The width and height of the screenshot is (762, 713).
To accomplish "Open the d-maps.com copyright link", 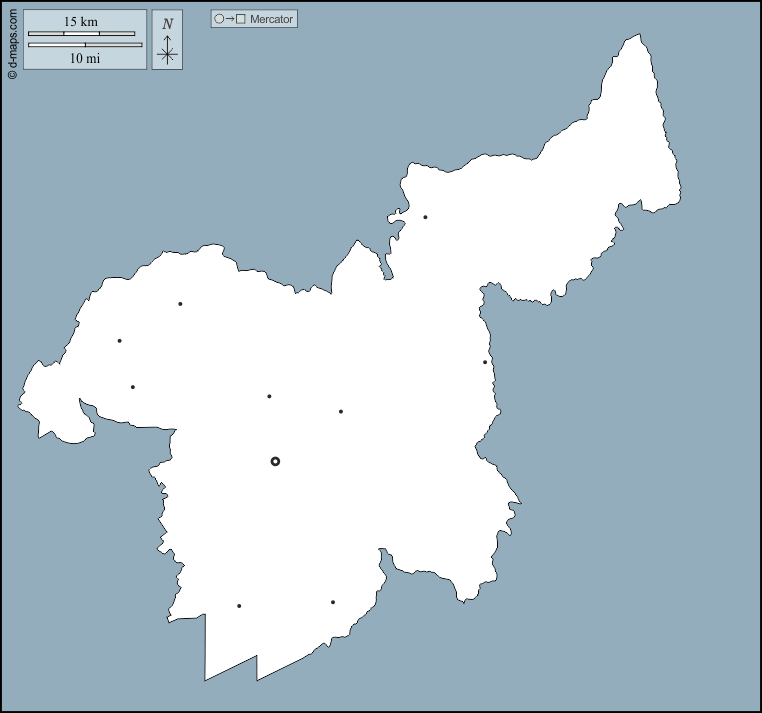I will [12, 45].
